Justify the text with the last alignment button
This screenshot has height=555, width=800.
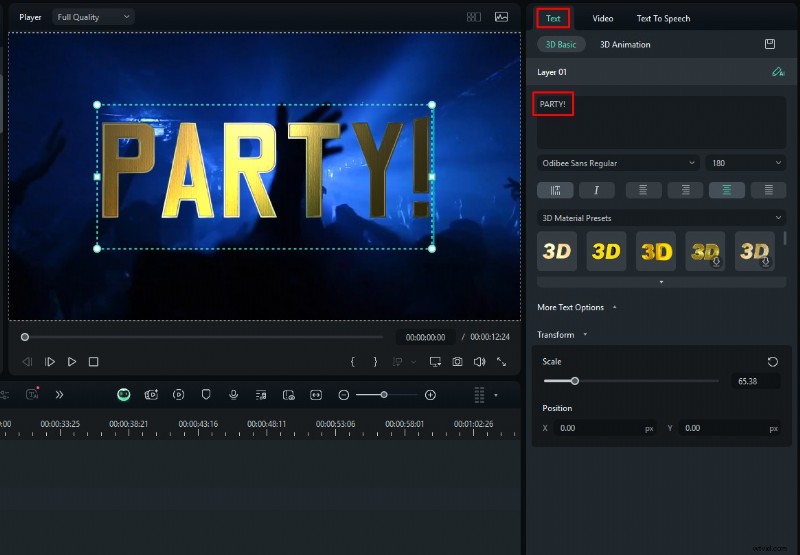(x=768, y=190)
